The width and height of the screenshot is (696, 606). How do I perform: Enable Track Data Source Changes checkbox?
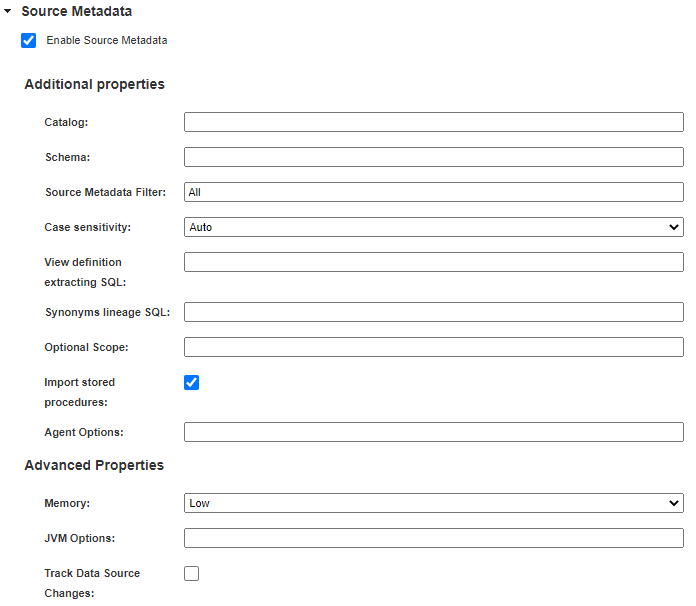191,573
